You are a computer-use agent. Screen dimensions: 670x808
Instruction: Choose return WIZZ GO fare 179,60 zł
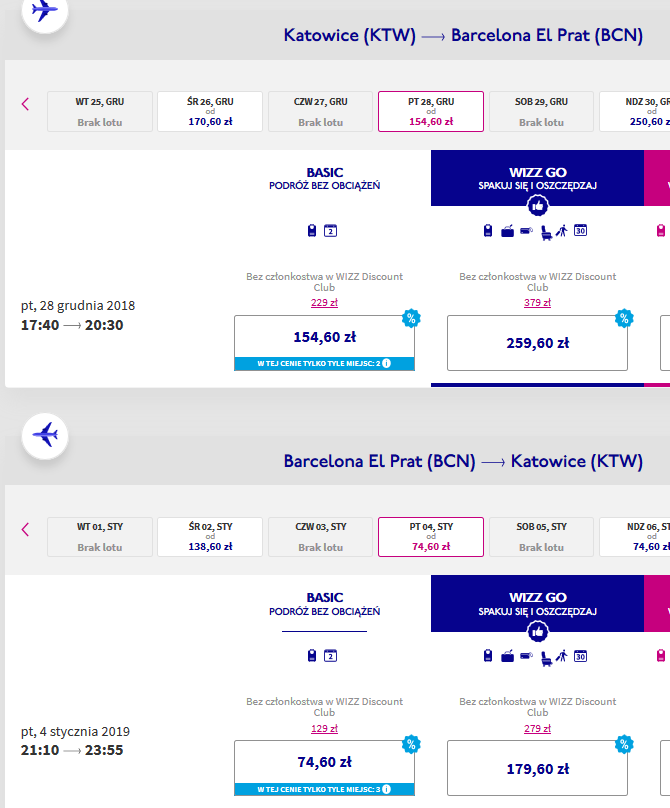(538, 768)
